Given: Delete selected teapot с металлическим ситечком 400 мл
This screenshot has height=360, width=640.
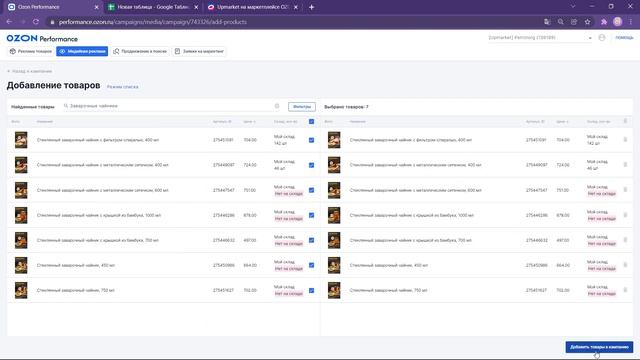Looking at the screenshot, I should [625, 165].
